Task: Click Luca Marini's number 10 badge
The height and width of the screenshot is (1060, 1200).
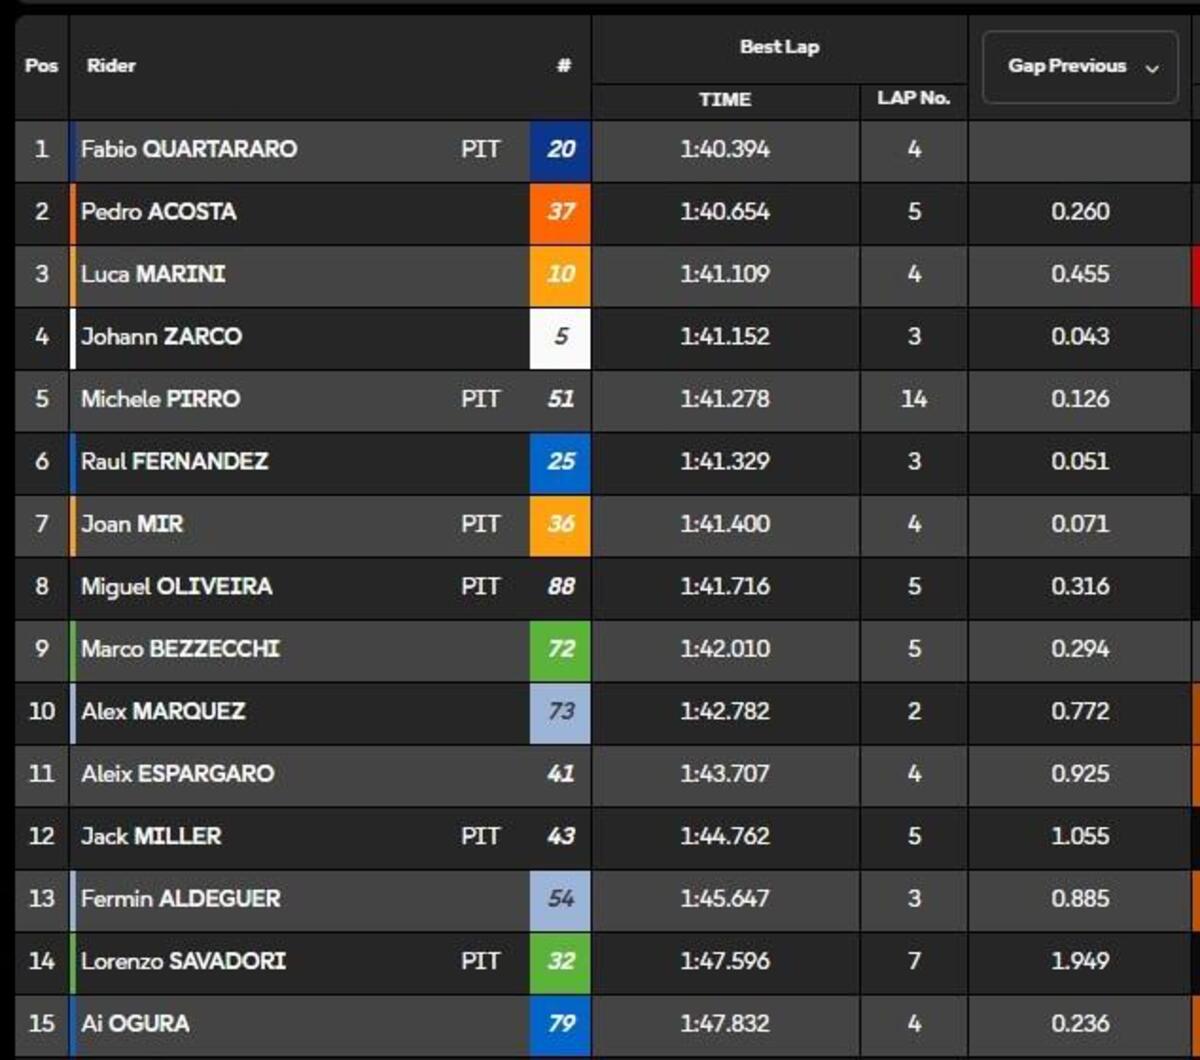Action: click(560, 274)
